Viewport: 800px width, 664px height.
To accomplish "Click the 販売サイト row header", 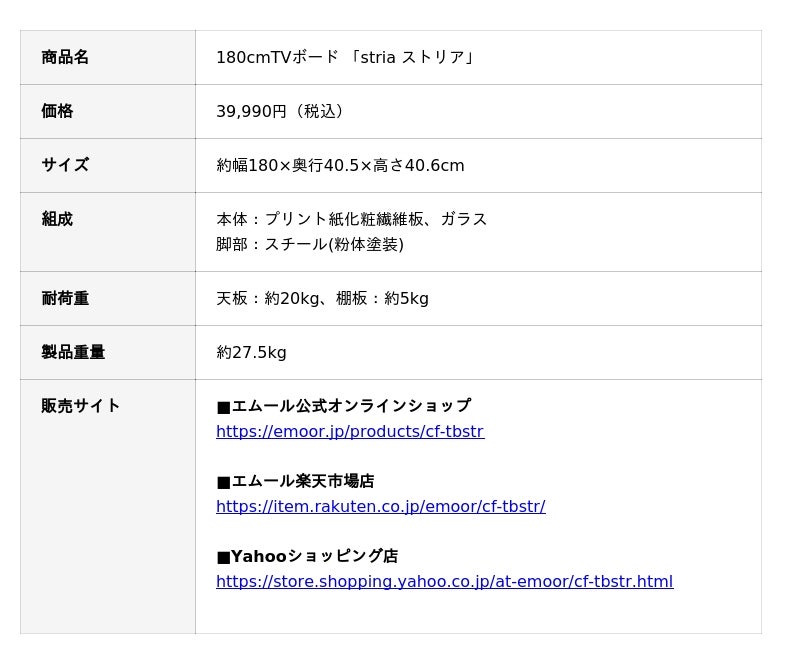I will (x=81, y=406).
